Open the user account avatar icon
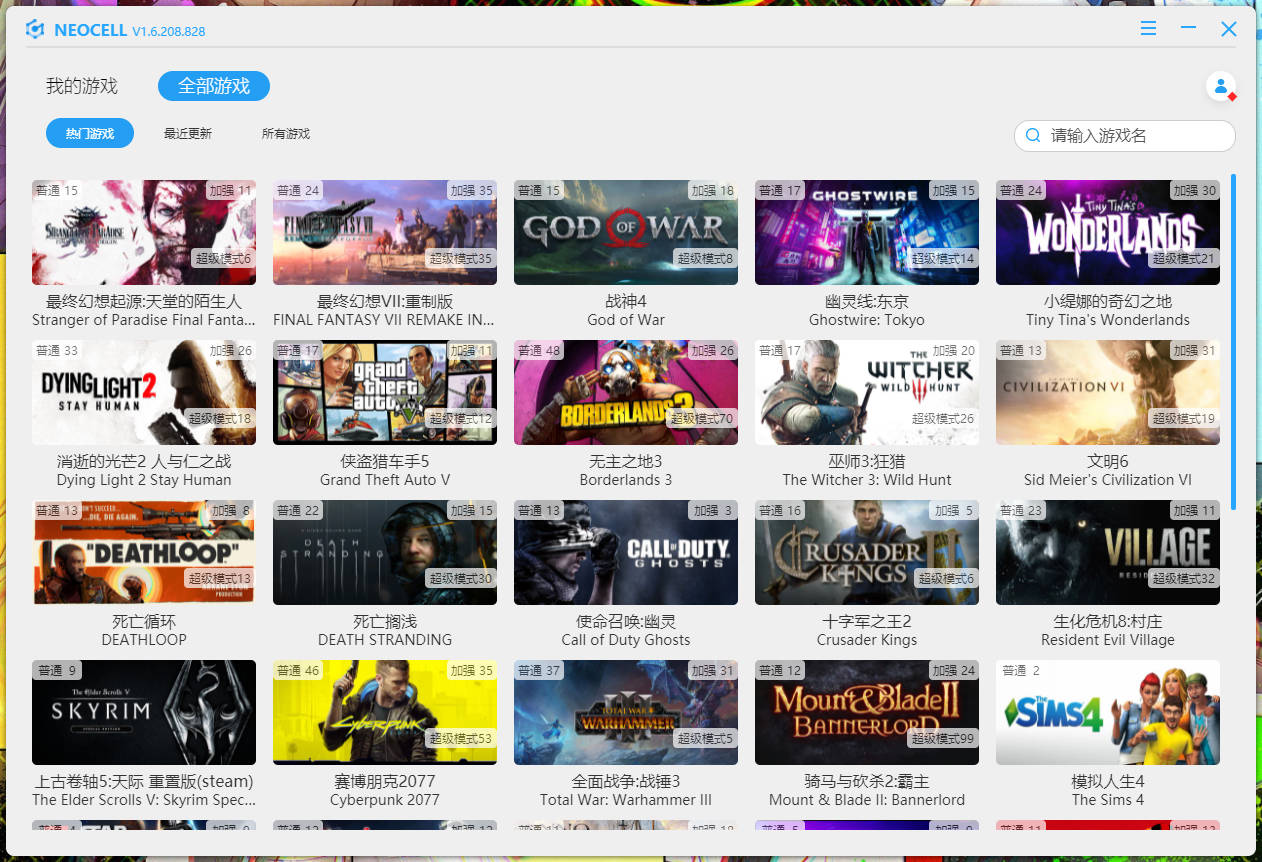Image resolution: width=1262 pixels, height=862 pixels. click(1220, 87)
